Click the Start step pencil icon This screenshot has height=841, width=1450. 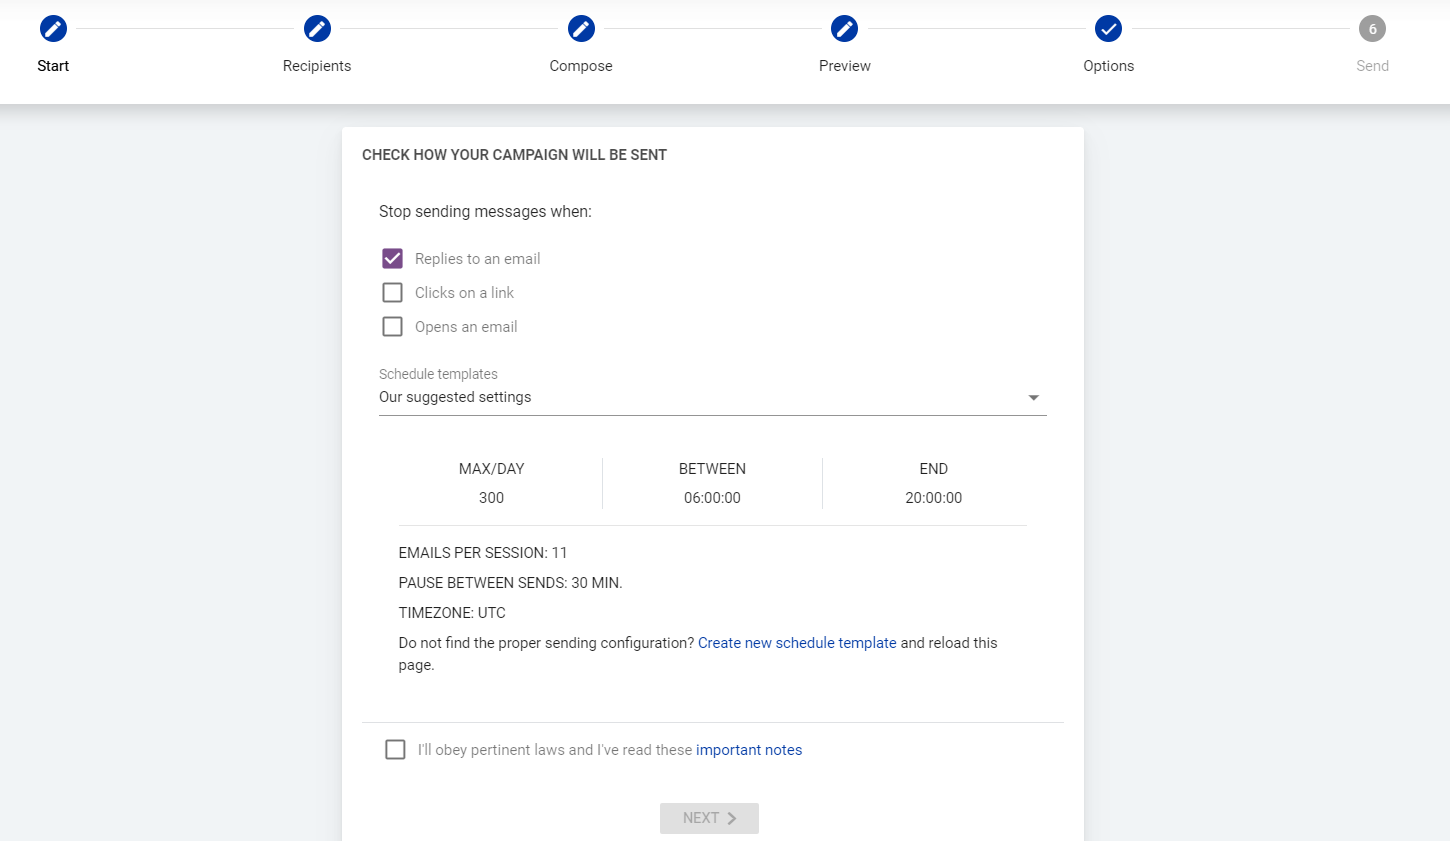[x=53, y=29]
